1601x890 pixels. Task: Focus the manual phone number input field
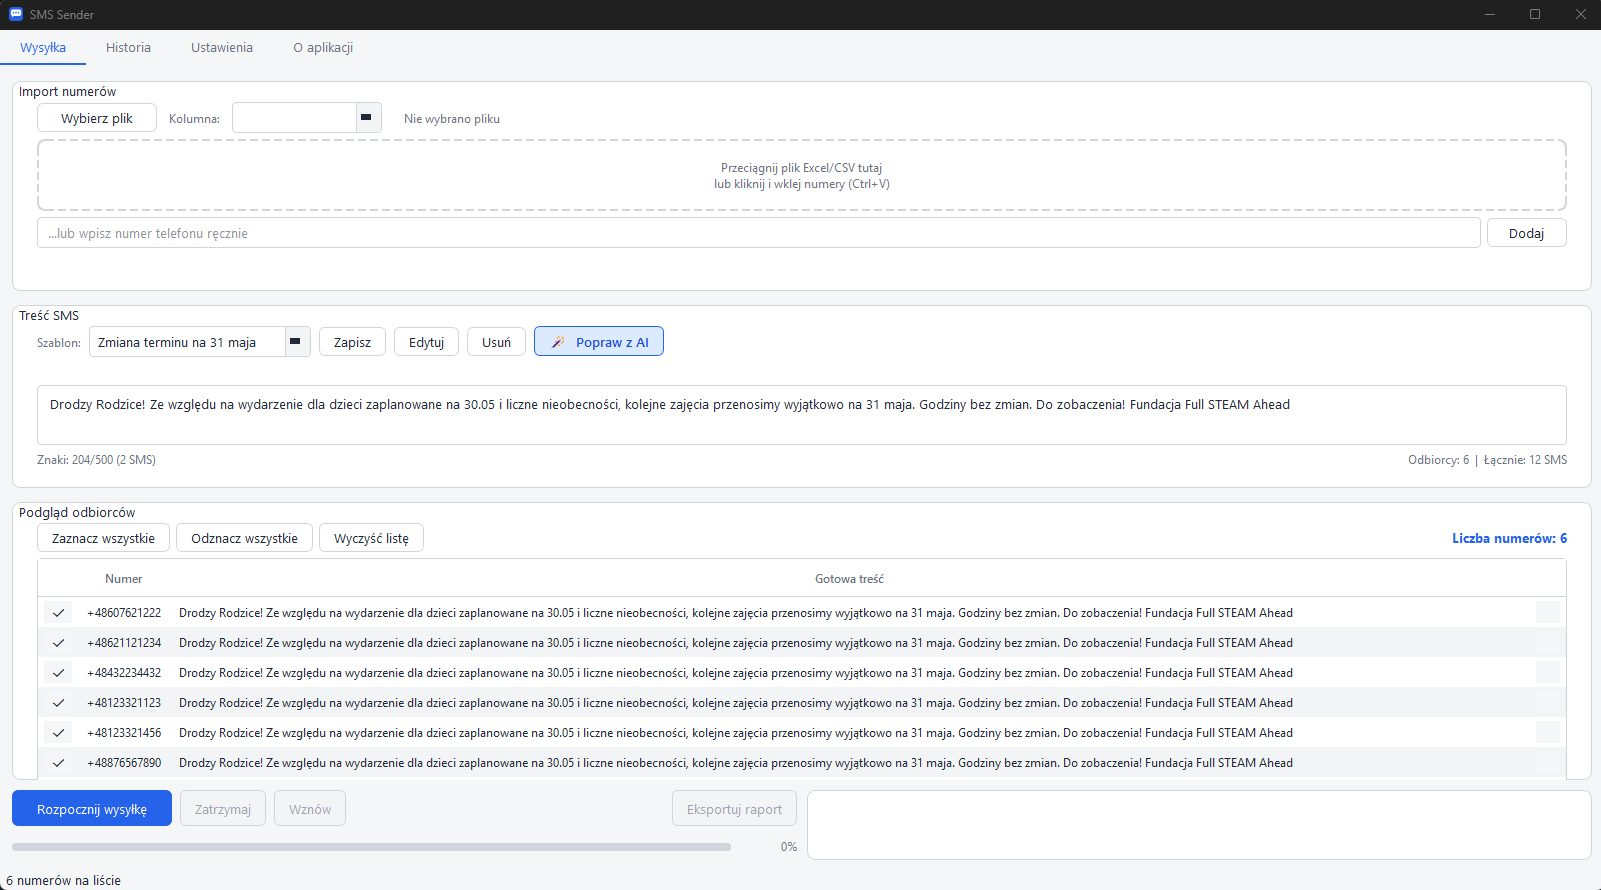pyautogui.click(x=758, y=233)
